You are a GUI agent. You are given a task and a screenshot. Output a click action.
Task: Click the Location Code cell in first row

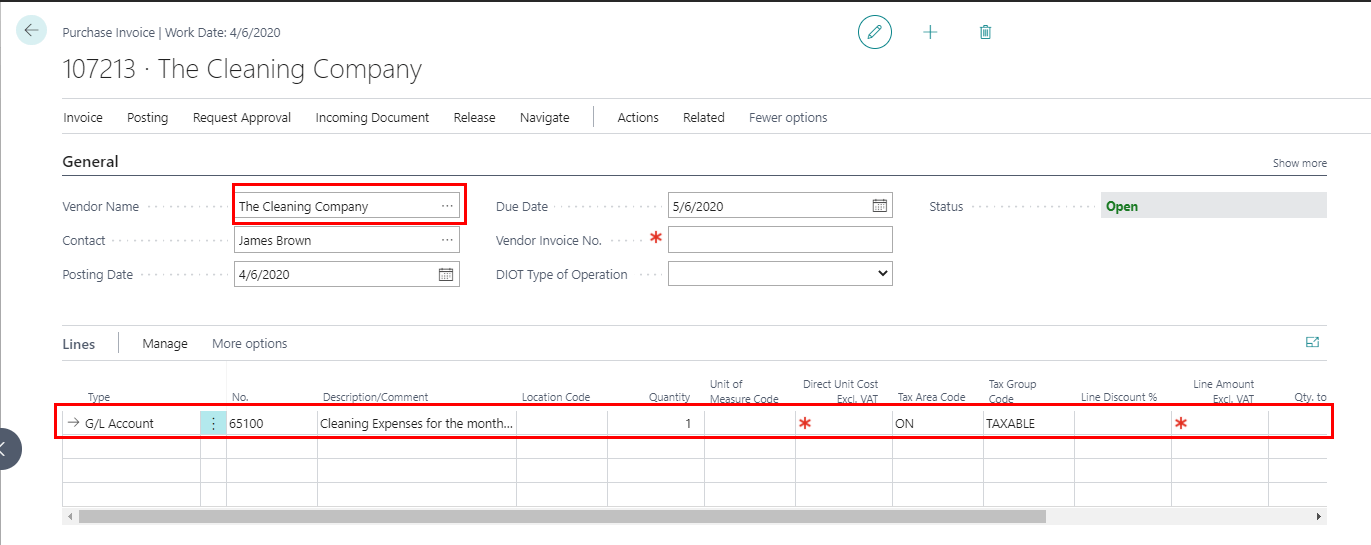point(562,423)
